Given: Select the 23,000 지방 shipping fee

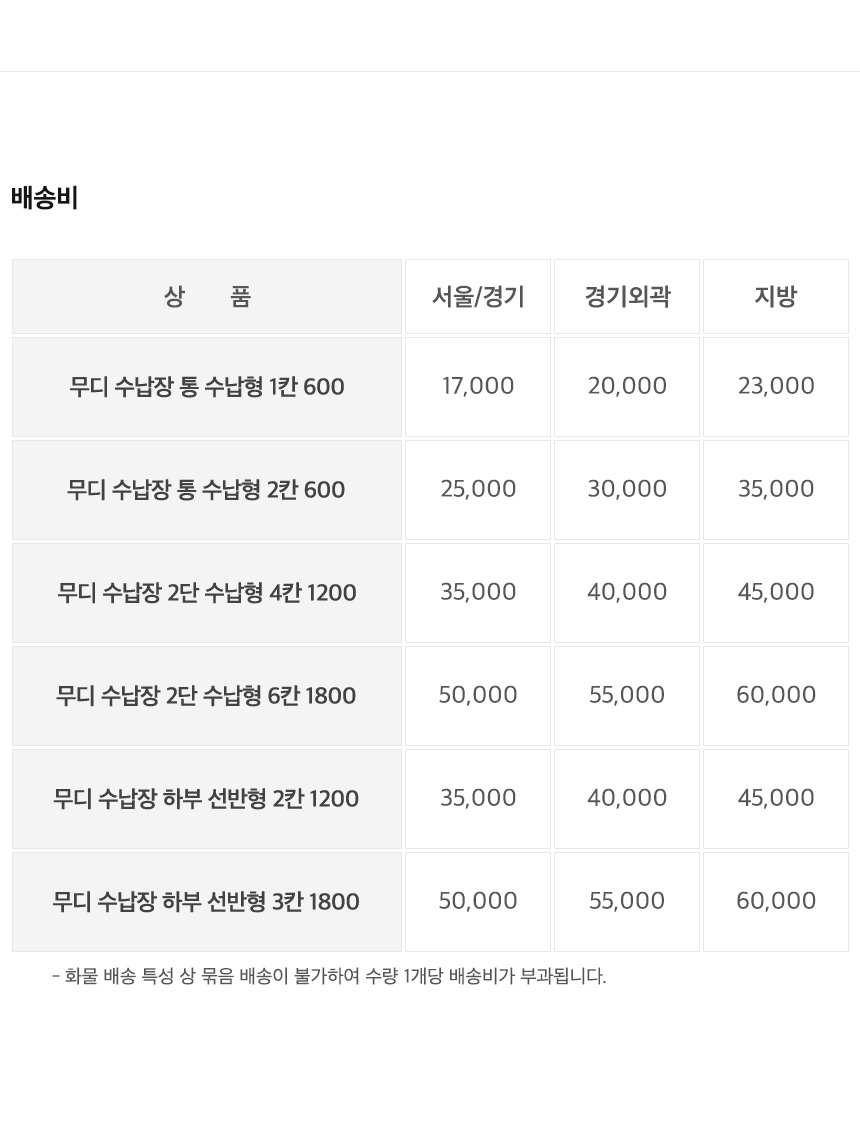Looking at the screenshot, I should [x=776, y=386].
